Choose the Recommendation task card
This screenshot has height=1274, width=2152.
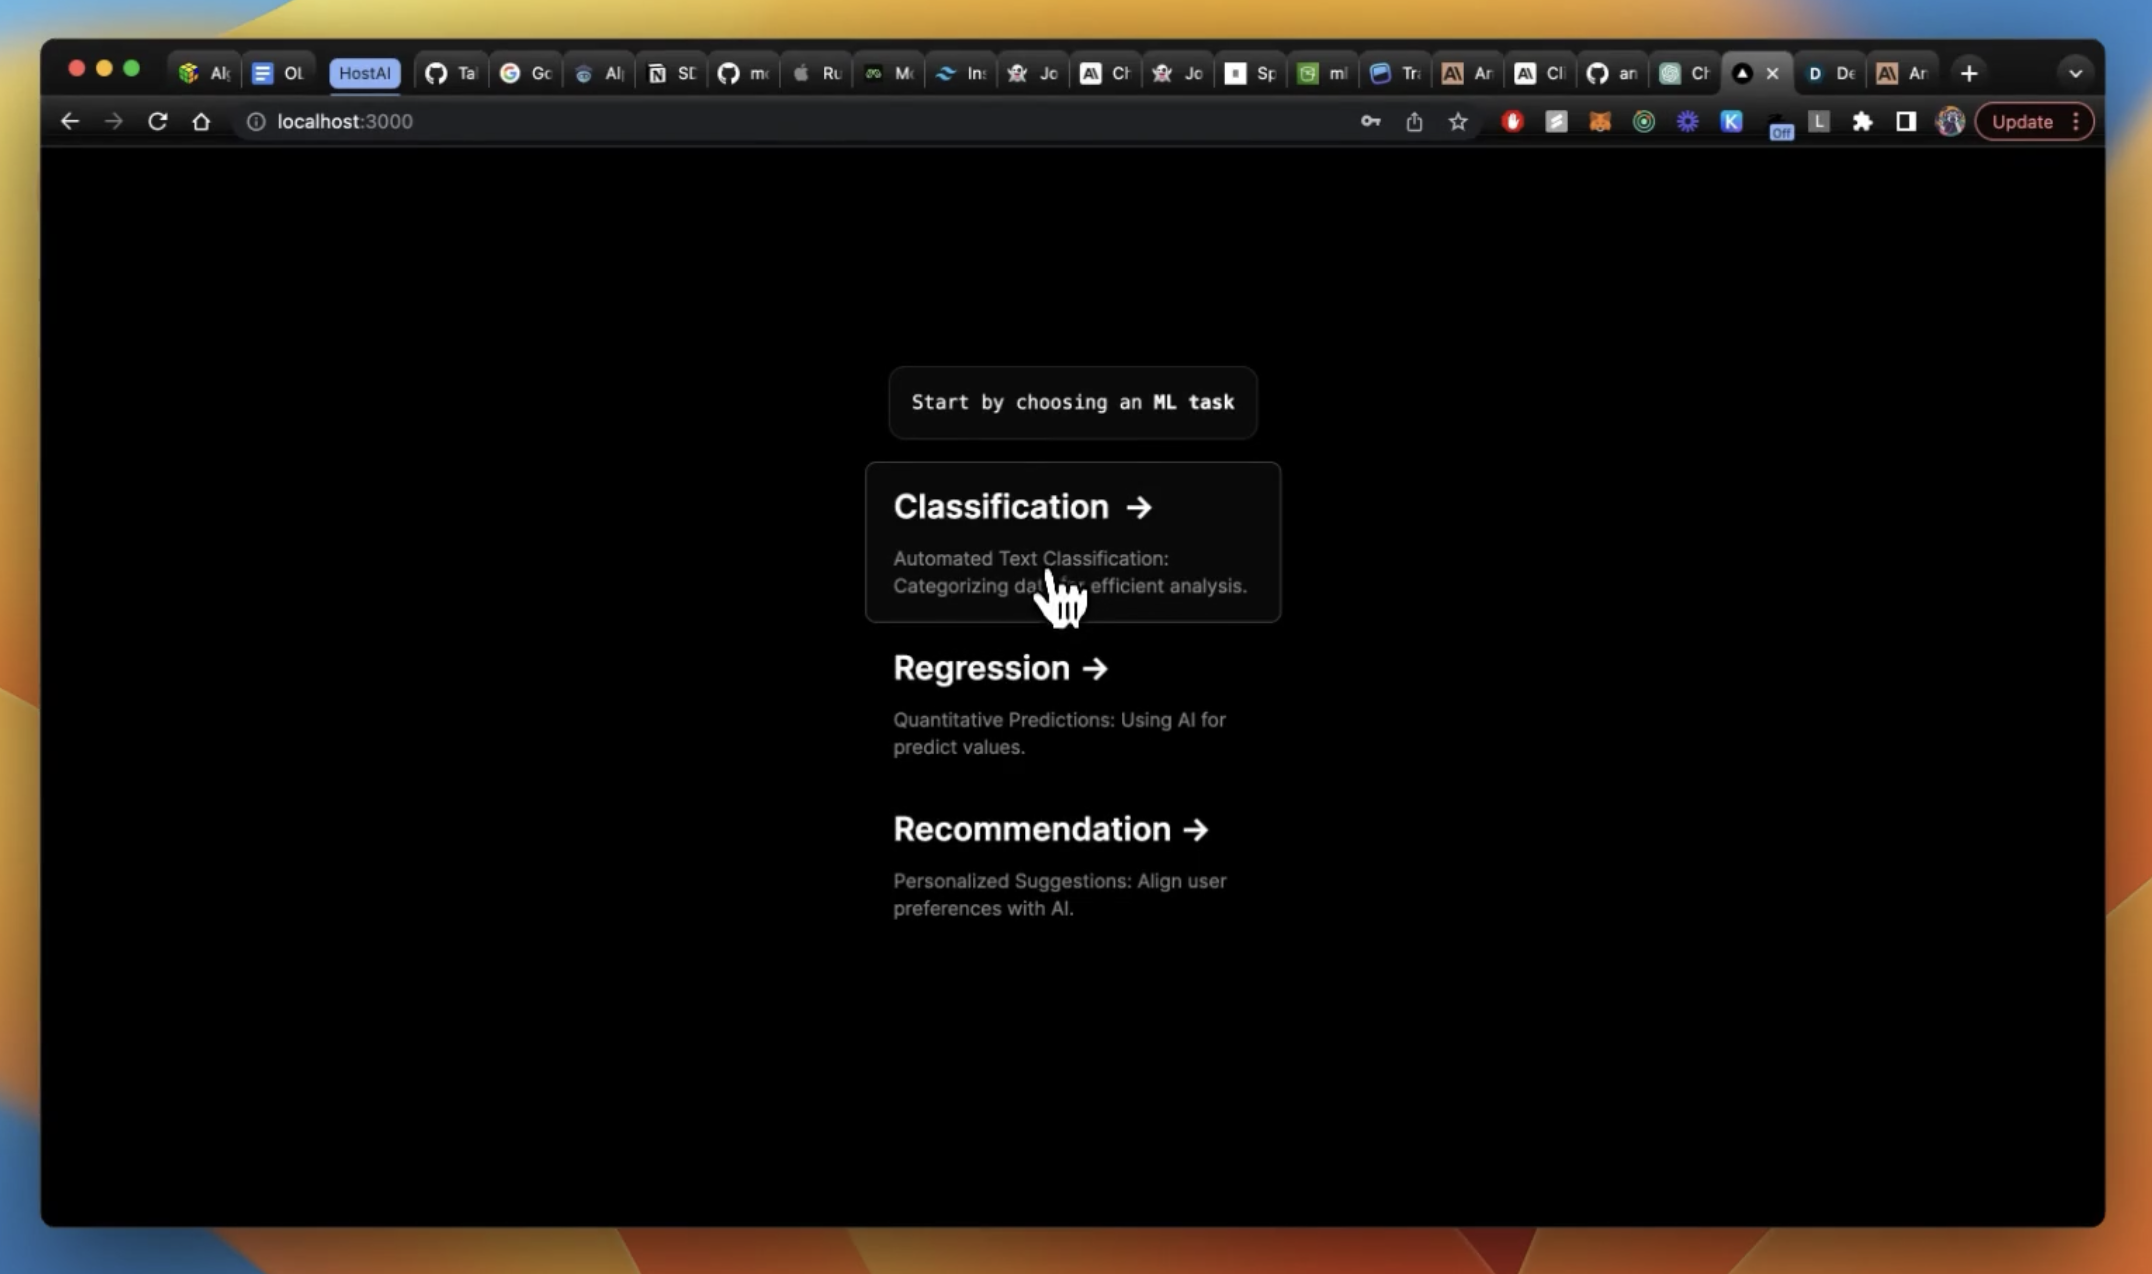coord(1050,829)
